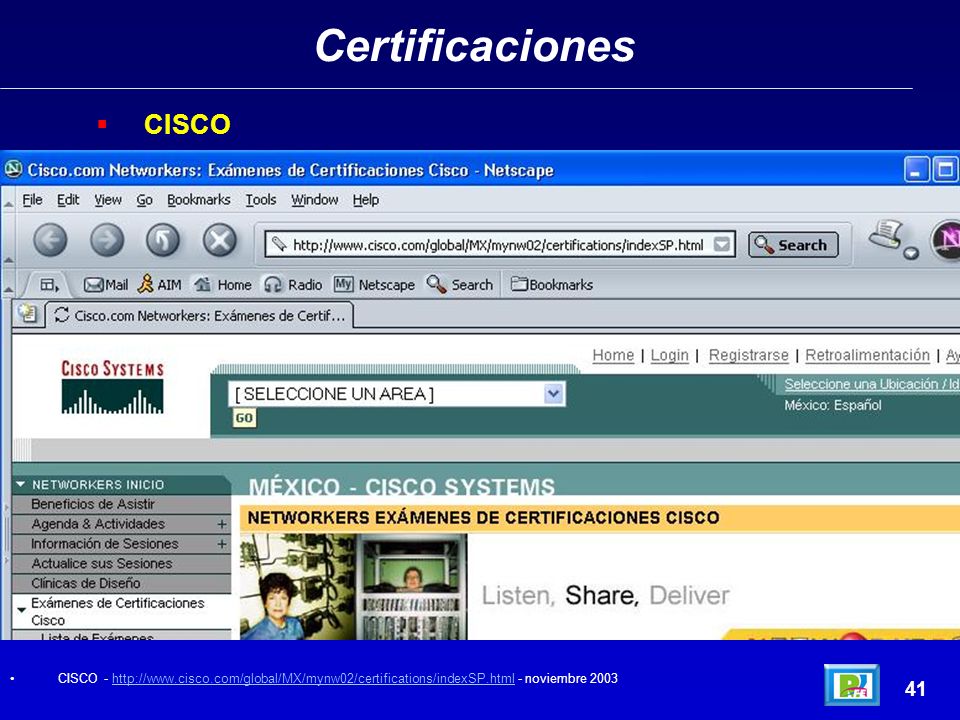Minimize the Netscape window
The height and width of the screenshot is (720, 960).
[917, 170]
